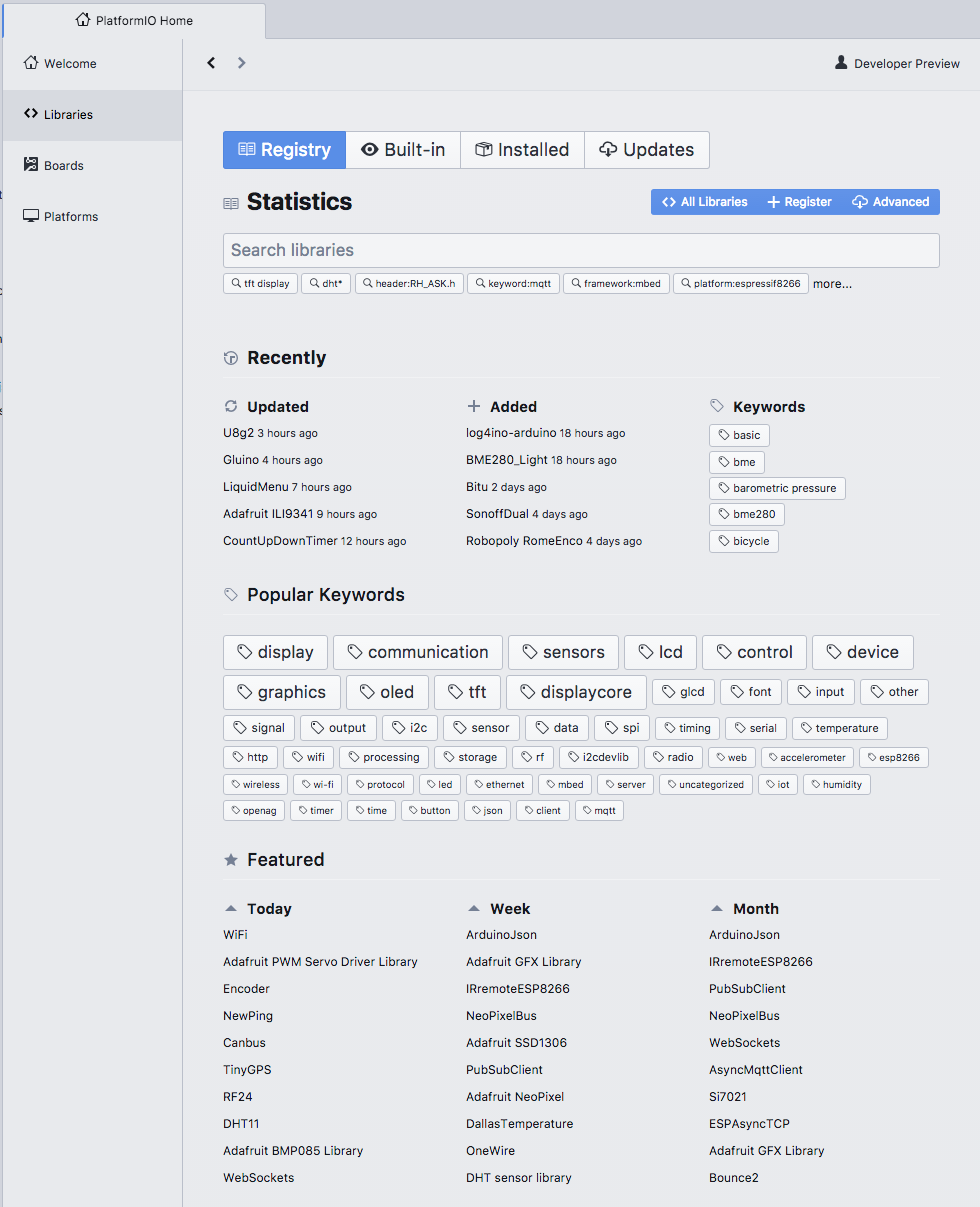Open log4ino-arduino library
The width and height of the screenshot is (980, 1207).
tap(511, 433)
